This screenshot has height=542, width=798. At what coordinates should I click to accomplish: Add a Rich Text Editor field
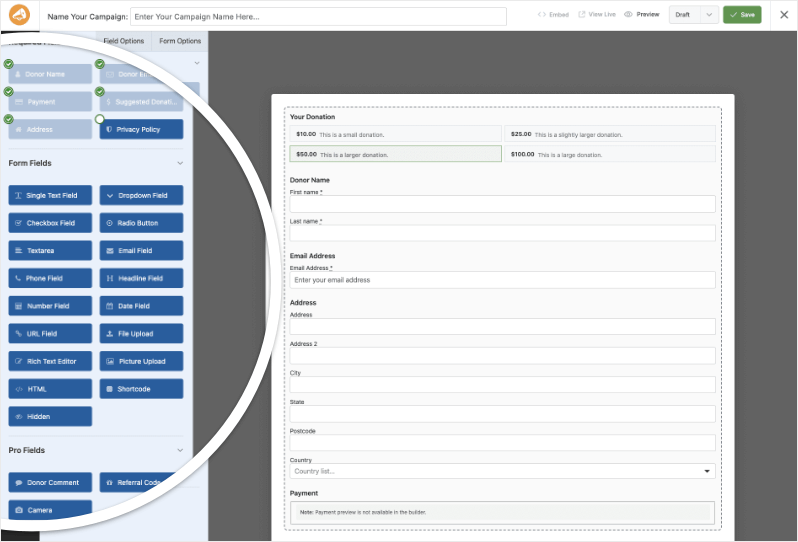tap(50, 361)
